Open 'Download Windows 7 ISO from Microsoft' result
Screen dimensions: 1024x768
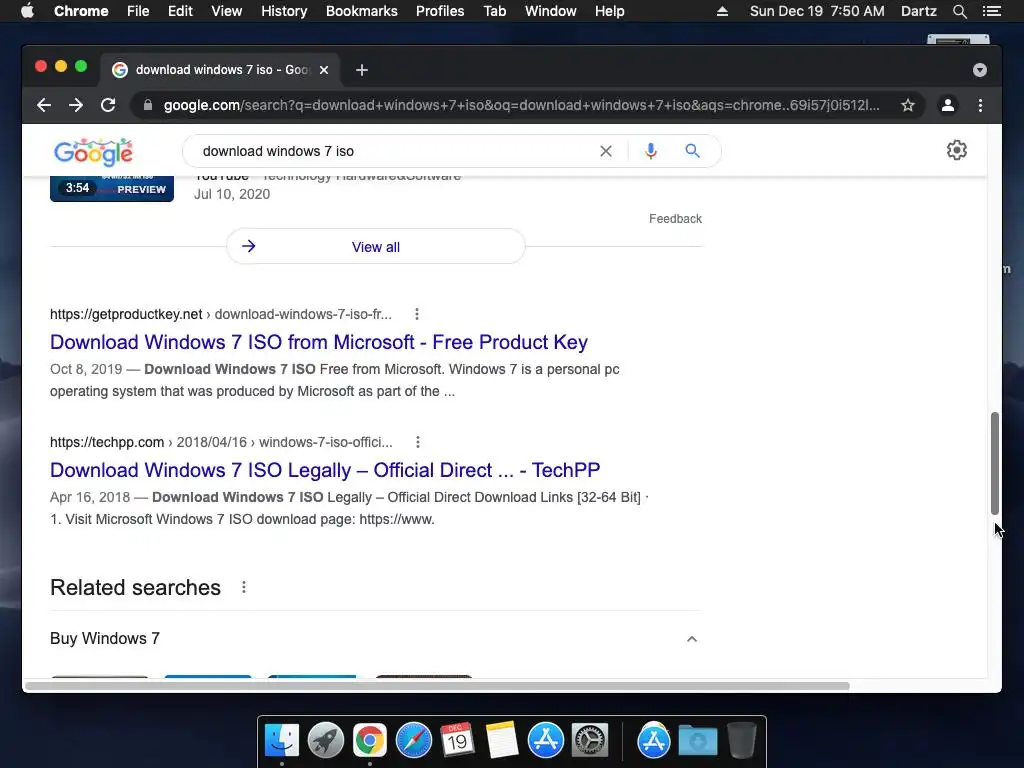[x=319, y=342]
